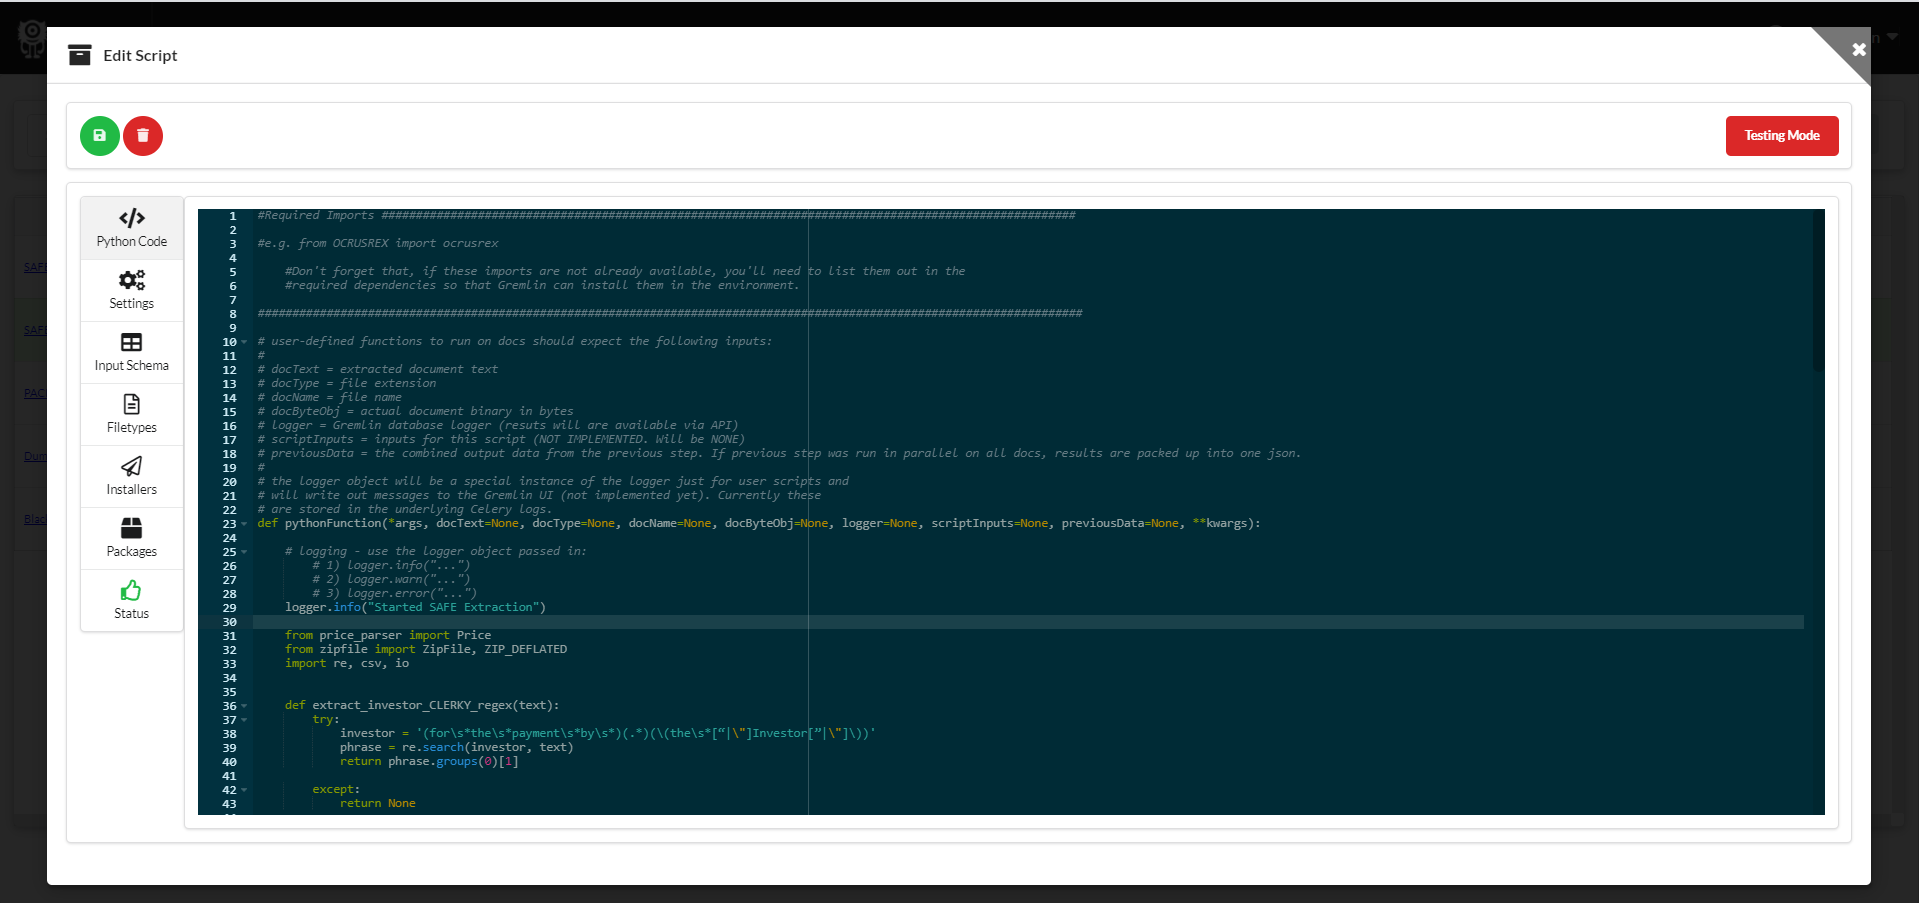Click the 'def pythonFunction' definition line
The height and width of the screenshot is (903, 1919).
coord(759,524)
